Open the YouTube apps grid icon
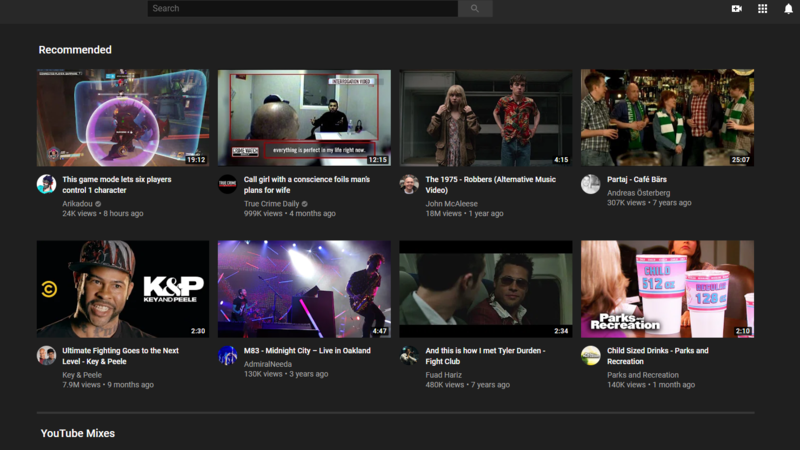Screen dimensions: 800x450 tap(762, 9)
